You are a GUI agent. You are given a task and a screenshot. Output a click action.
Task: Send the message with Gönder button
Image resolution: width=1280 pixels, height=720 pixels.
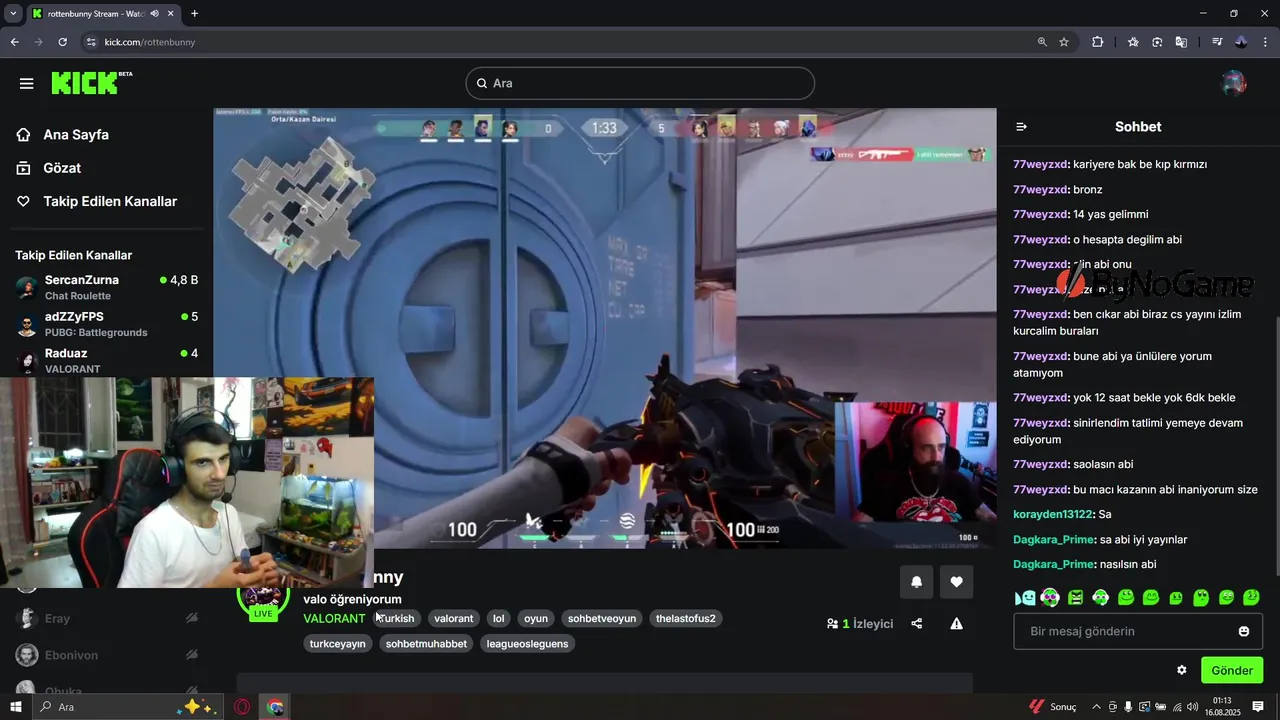click(1232, 670)
